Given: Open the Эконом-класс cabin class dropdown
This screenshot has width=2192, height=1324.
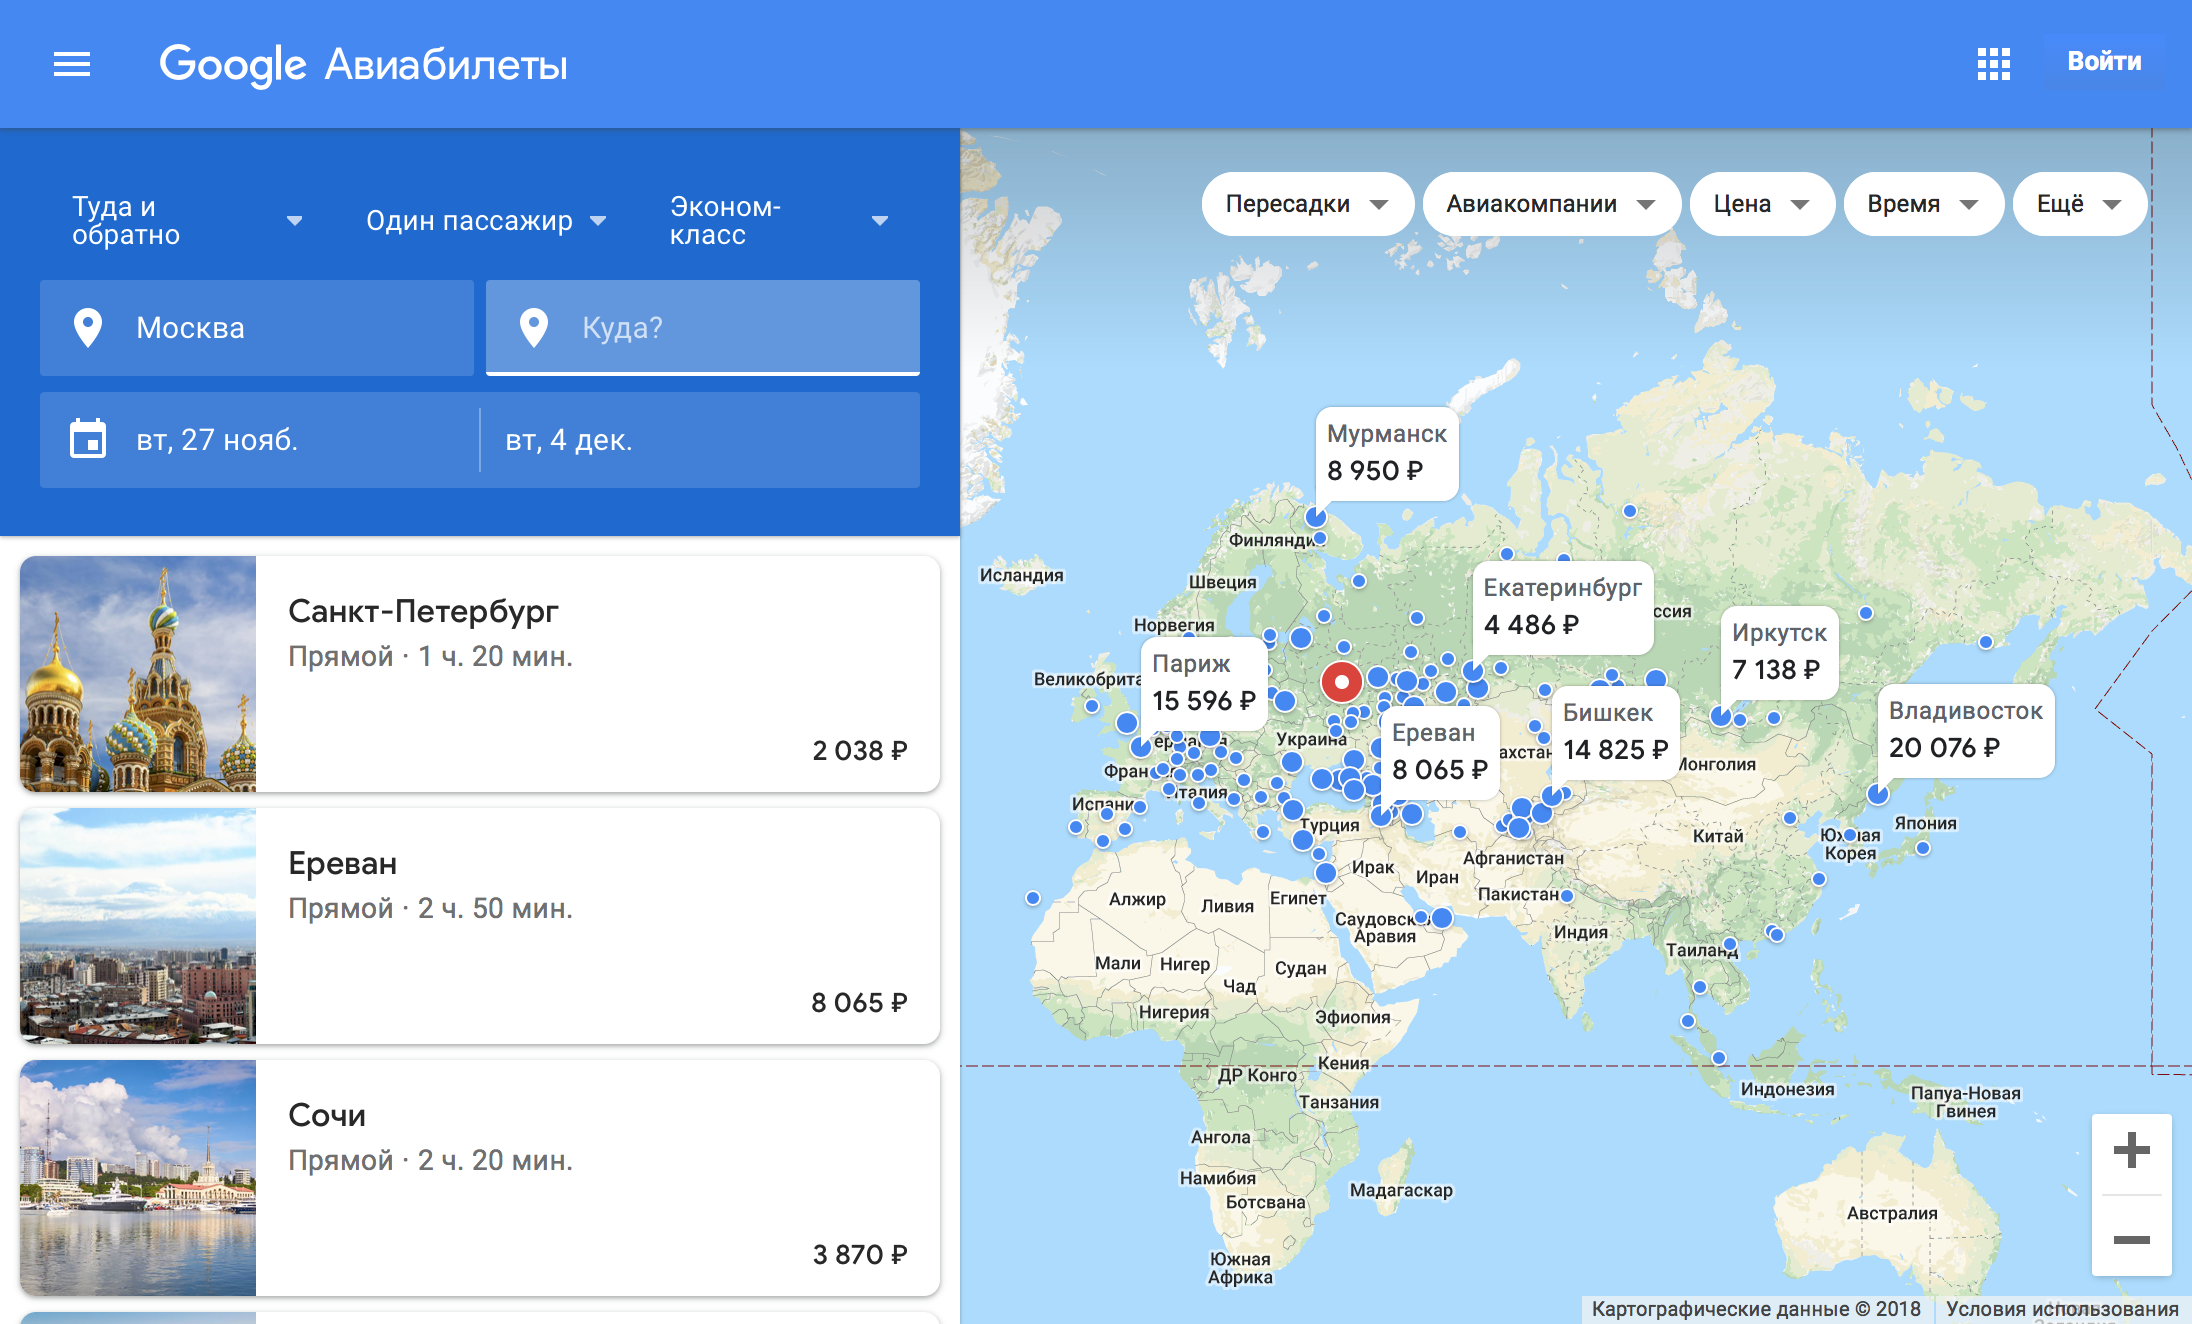Looking at the screenshot, I should pos(778,221).
